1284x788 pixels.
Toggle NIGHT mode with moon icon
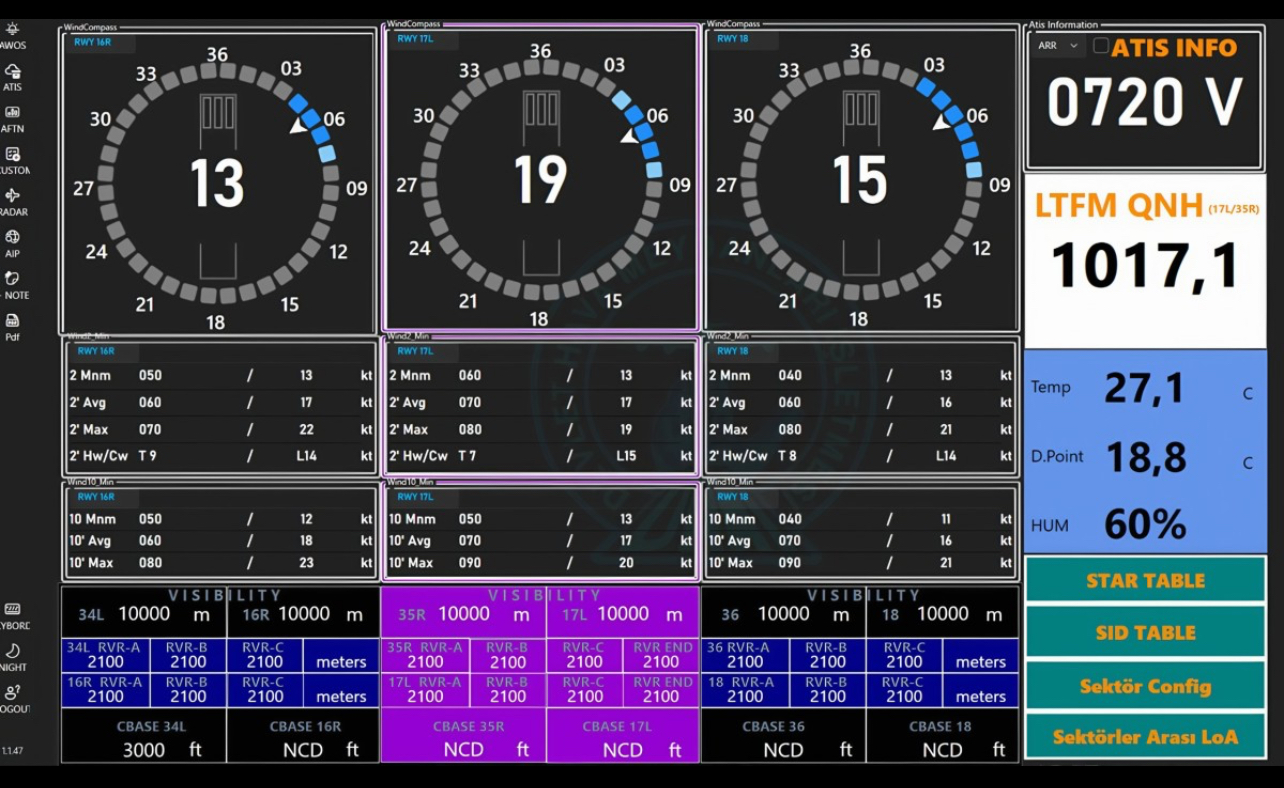12,651
